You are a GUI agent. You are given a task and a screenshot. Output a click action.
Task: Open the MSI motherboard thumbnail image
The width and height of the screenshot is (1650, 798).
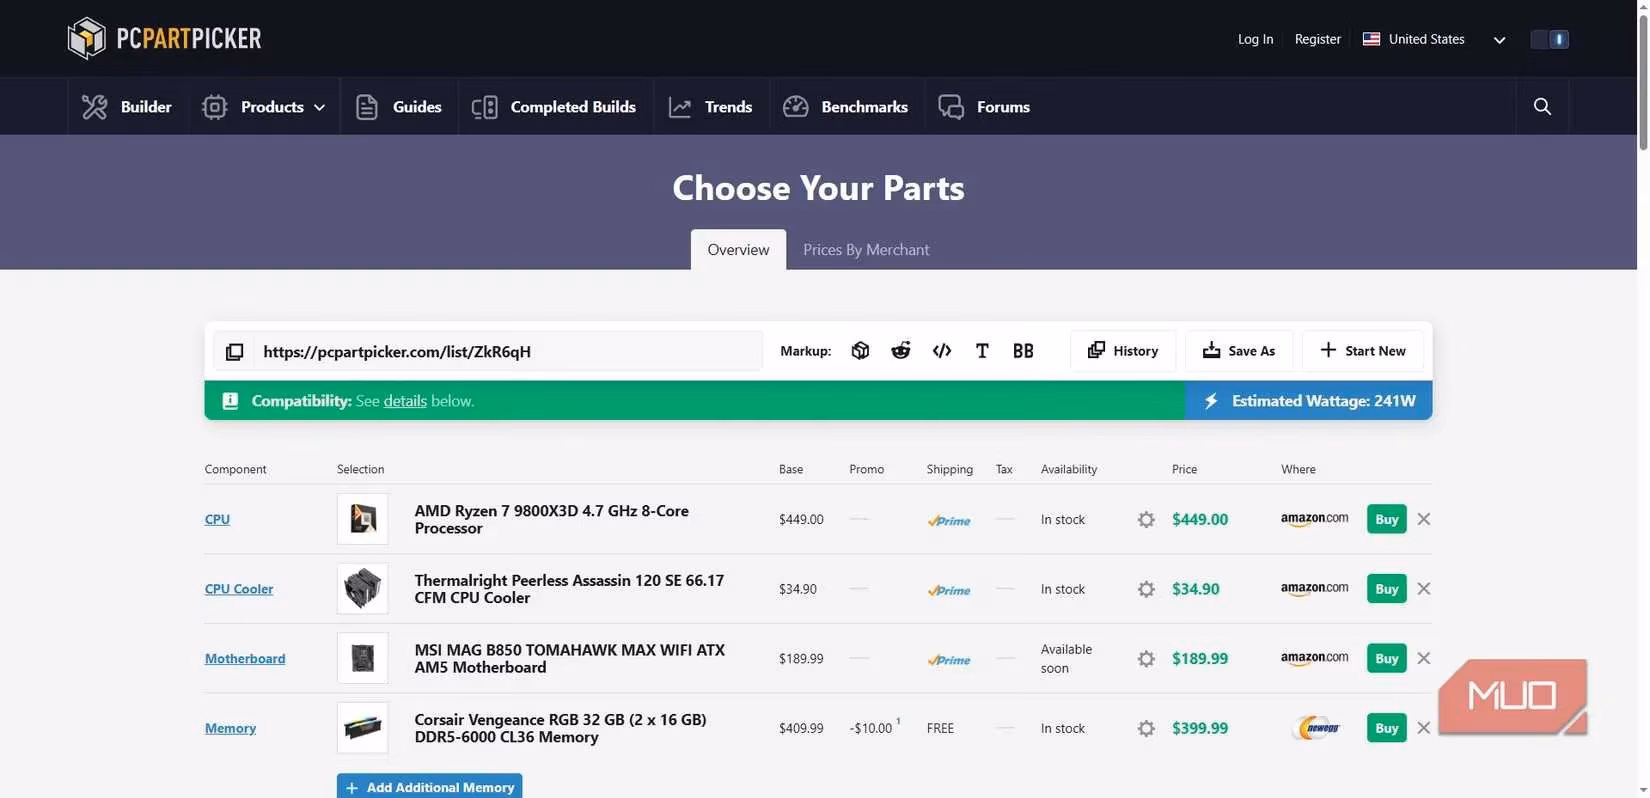pyautogui.click(x=362, y=659)
